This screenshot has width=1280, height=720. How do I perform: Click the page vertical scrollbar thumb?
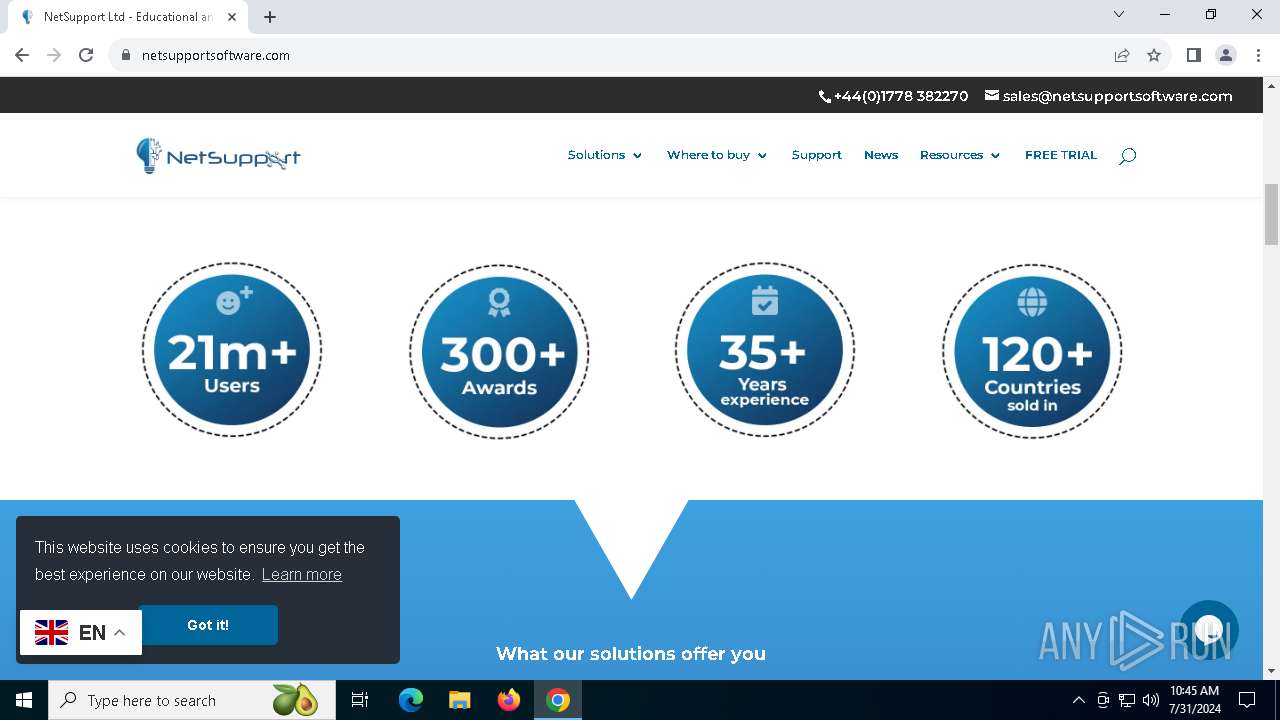(x=1271, y=214)
